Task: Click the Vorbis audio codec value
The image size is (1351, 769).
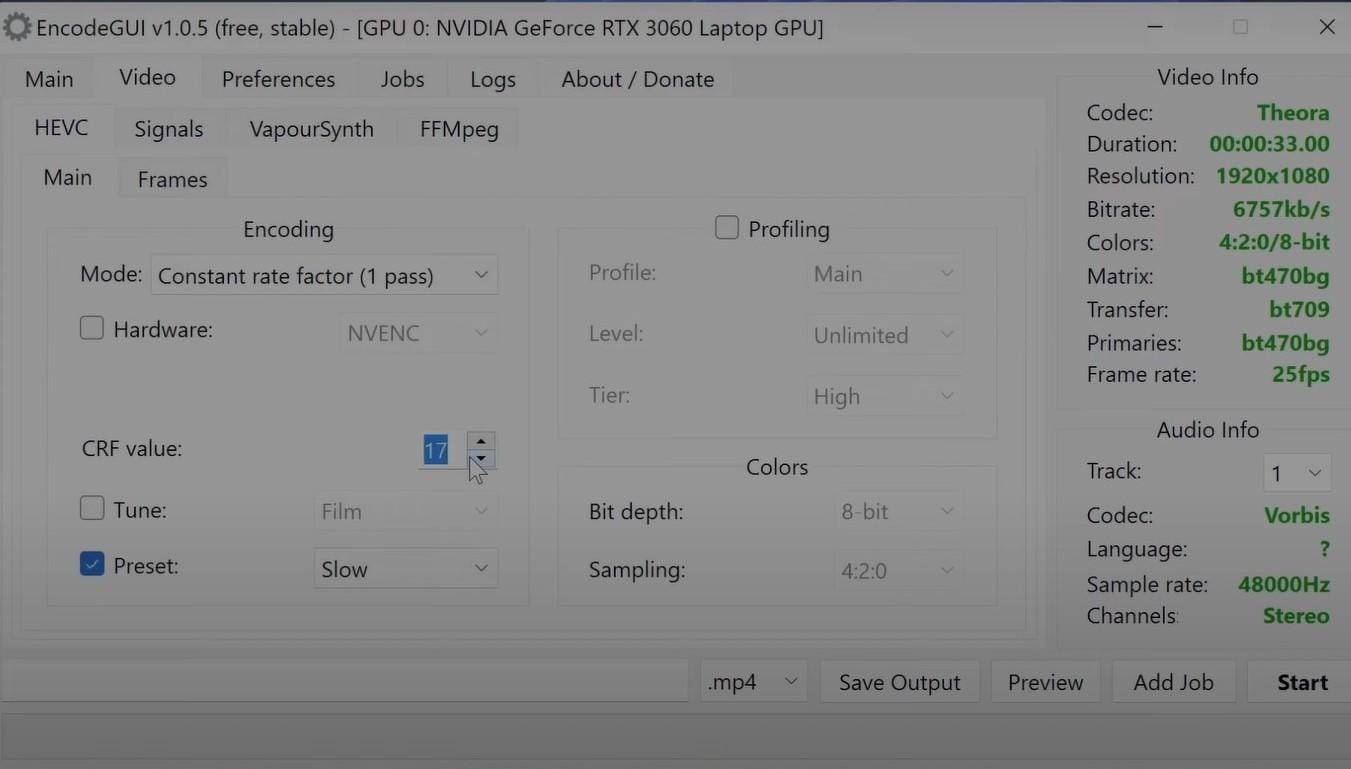Action: (x=1297, y=515)
